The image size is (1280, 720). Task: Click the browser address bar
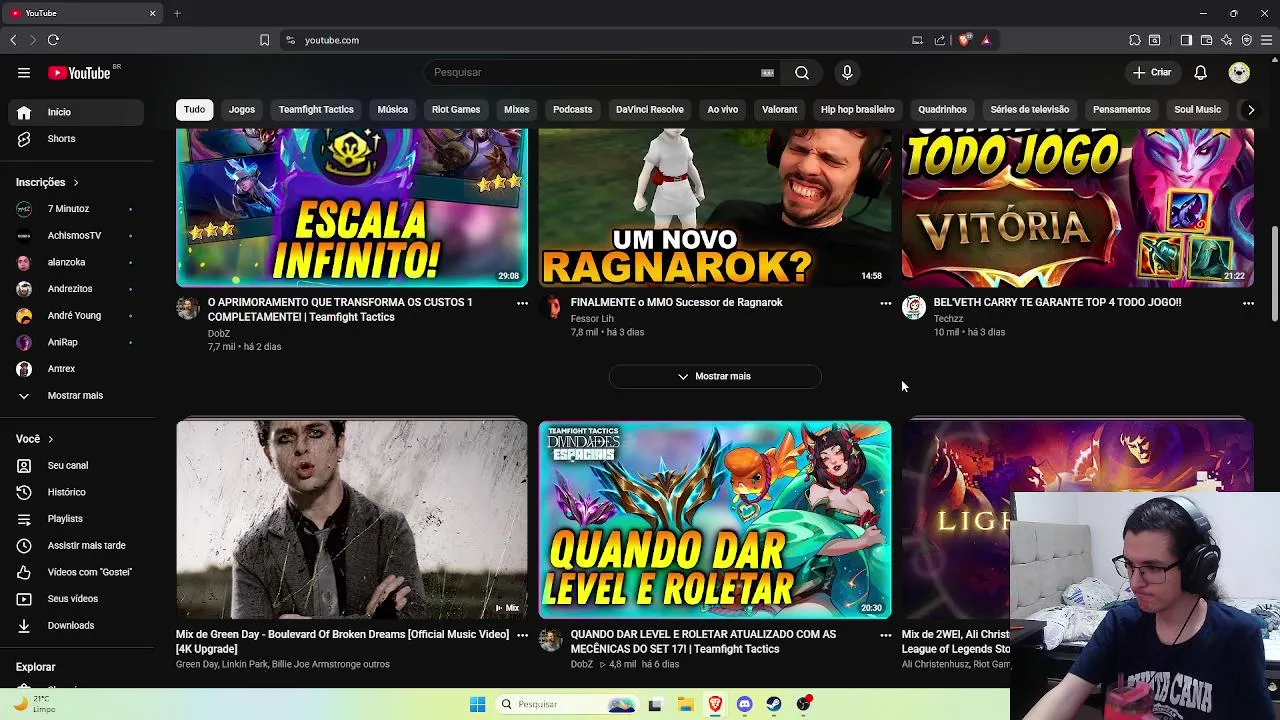coord(600,40)
